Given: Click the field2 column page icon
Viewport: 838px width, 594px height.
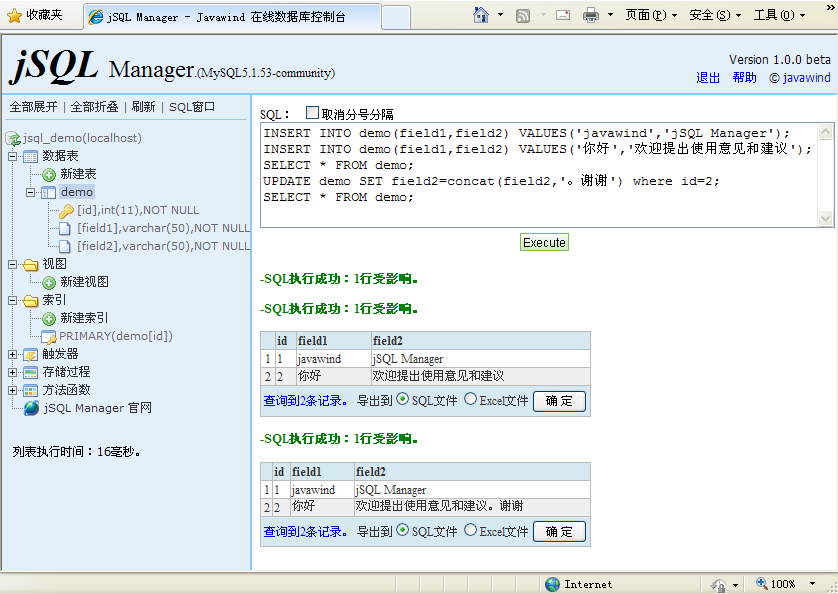Looking at the screenshot, I should tap(65, 246).
